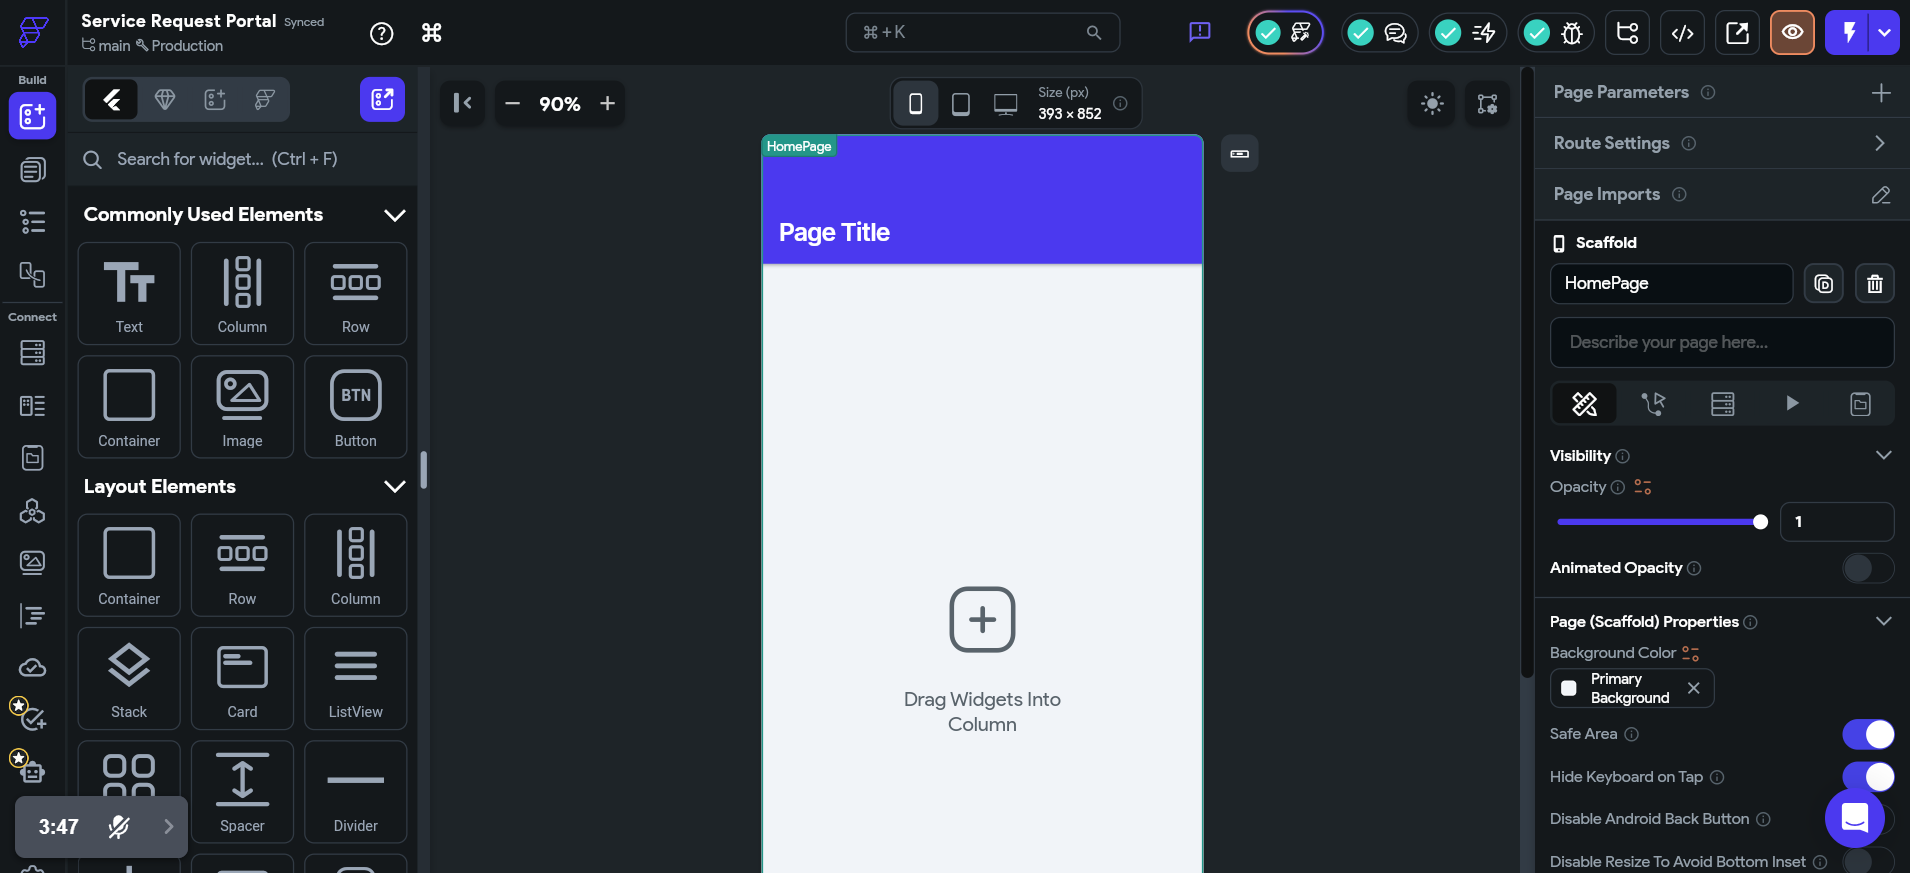Screen dimensions: 1910x873
Task: Add the Stack layout widget
Action: pos(129,679)
